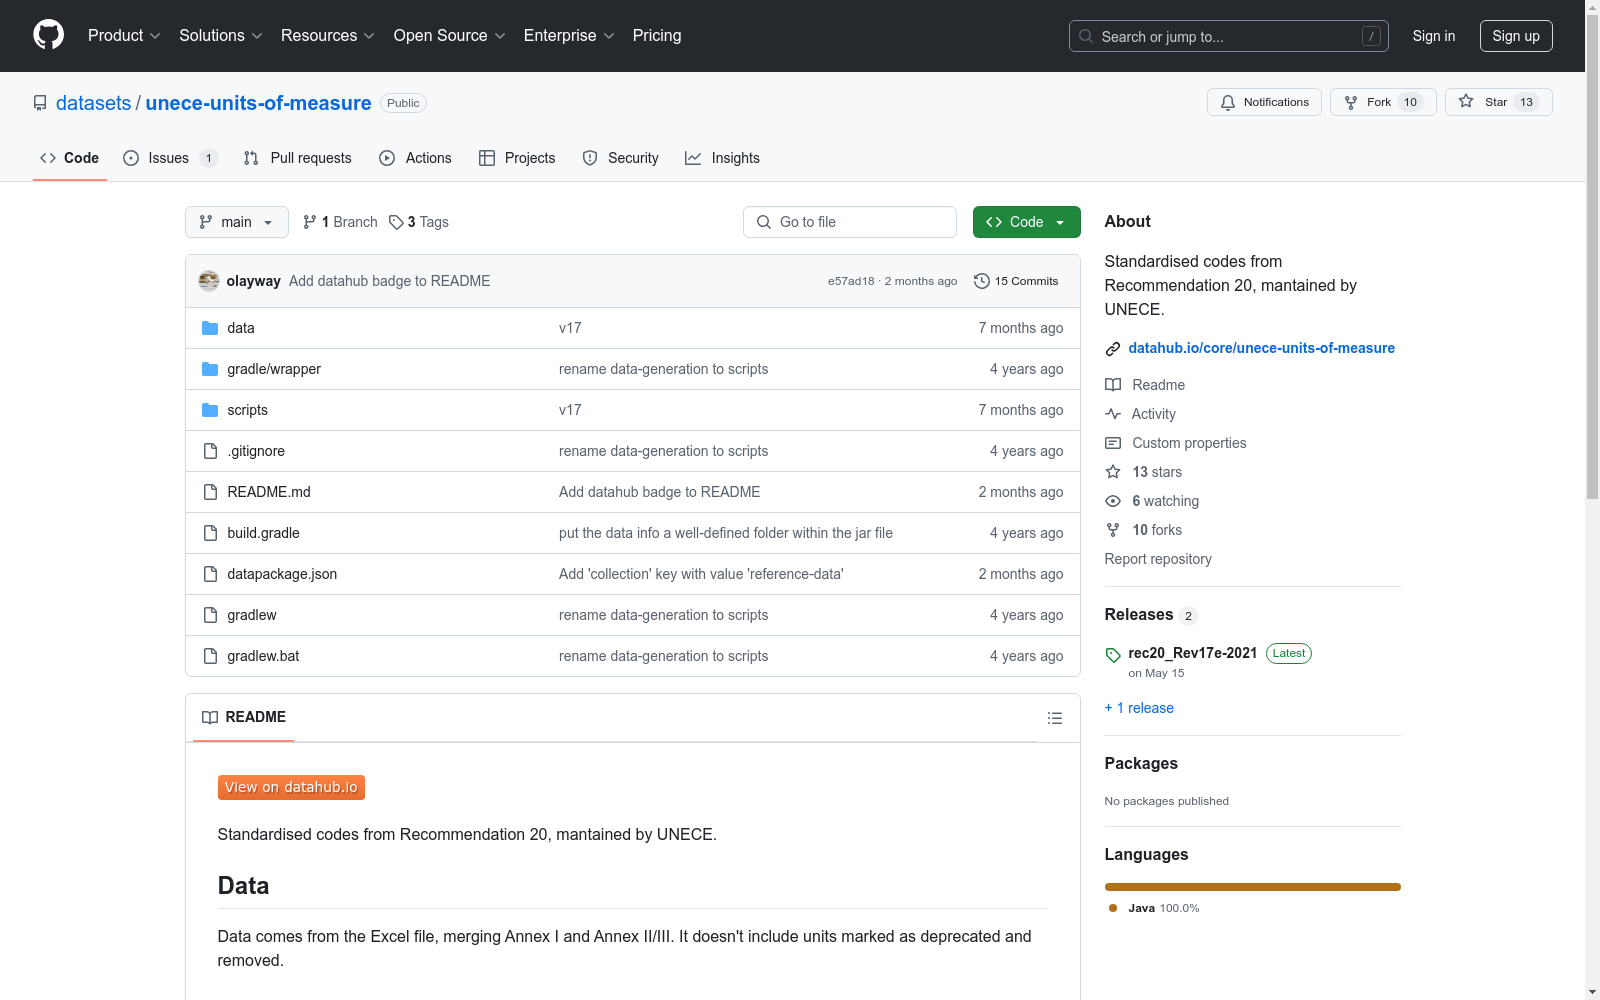Click the branch icon beside 1 Branch
This screenshot has width=1600, height=1000.
(310, 222)
